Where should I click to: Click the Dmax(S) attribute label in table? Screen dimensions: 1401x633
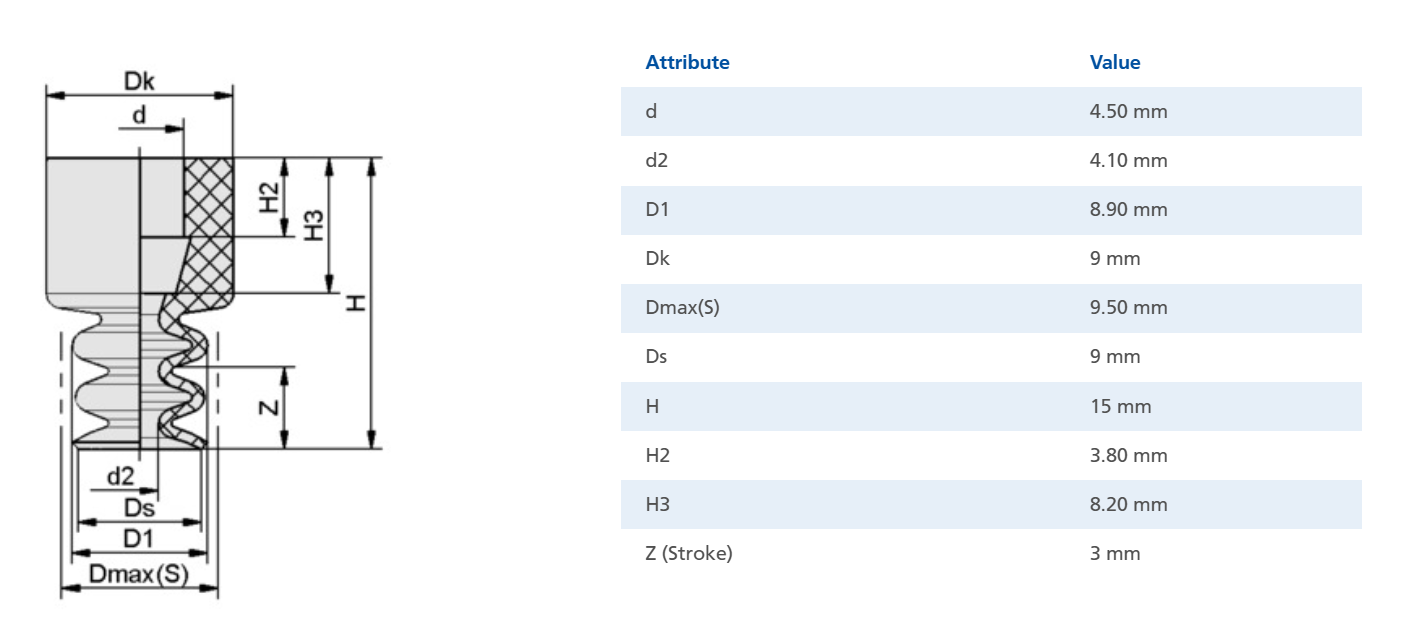(682, 308)
